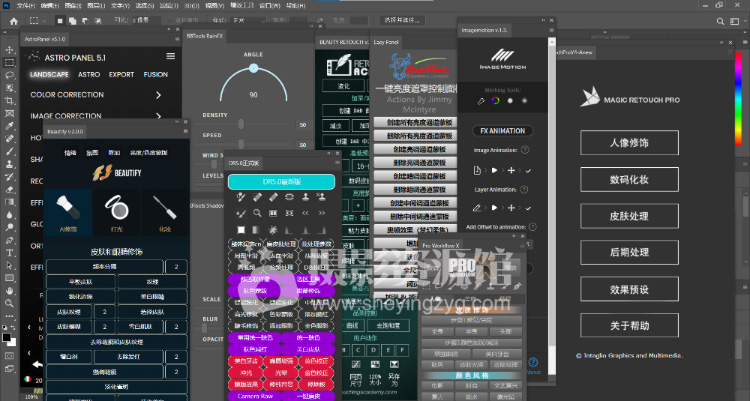Click the 皮肤处理 button in Magic Retouch Pro
The image size is (750, 401).
point(629,216)
